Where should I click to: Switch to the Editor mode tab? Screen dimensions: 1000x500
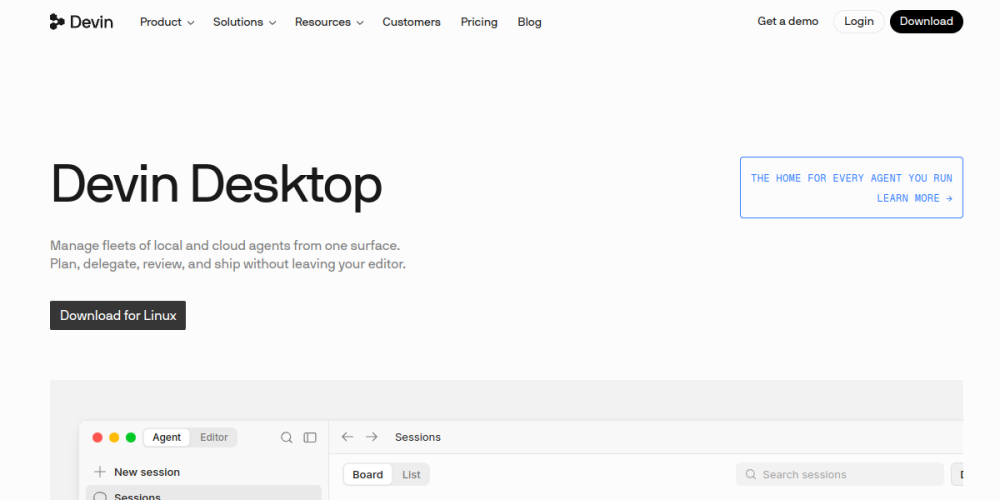pyautogui.click(x=214, y=438)
